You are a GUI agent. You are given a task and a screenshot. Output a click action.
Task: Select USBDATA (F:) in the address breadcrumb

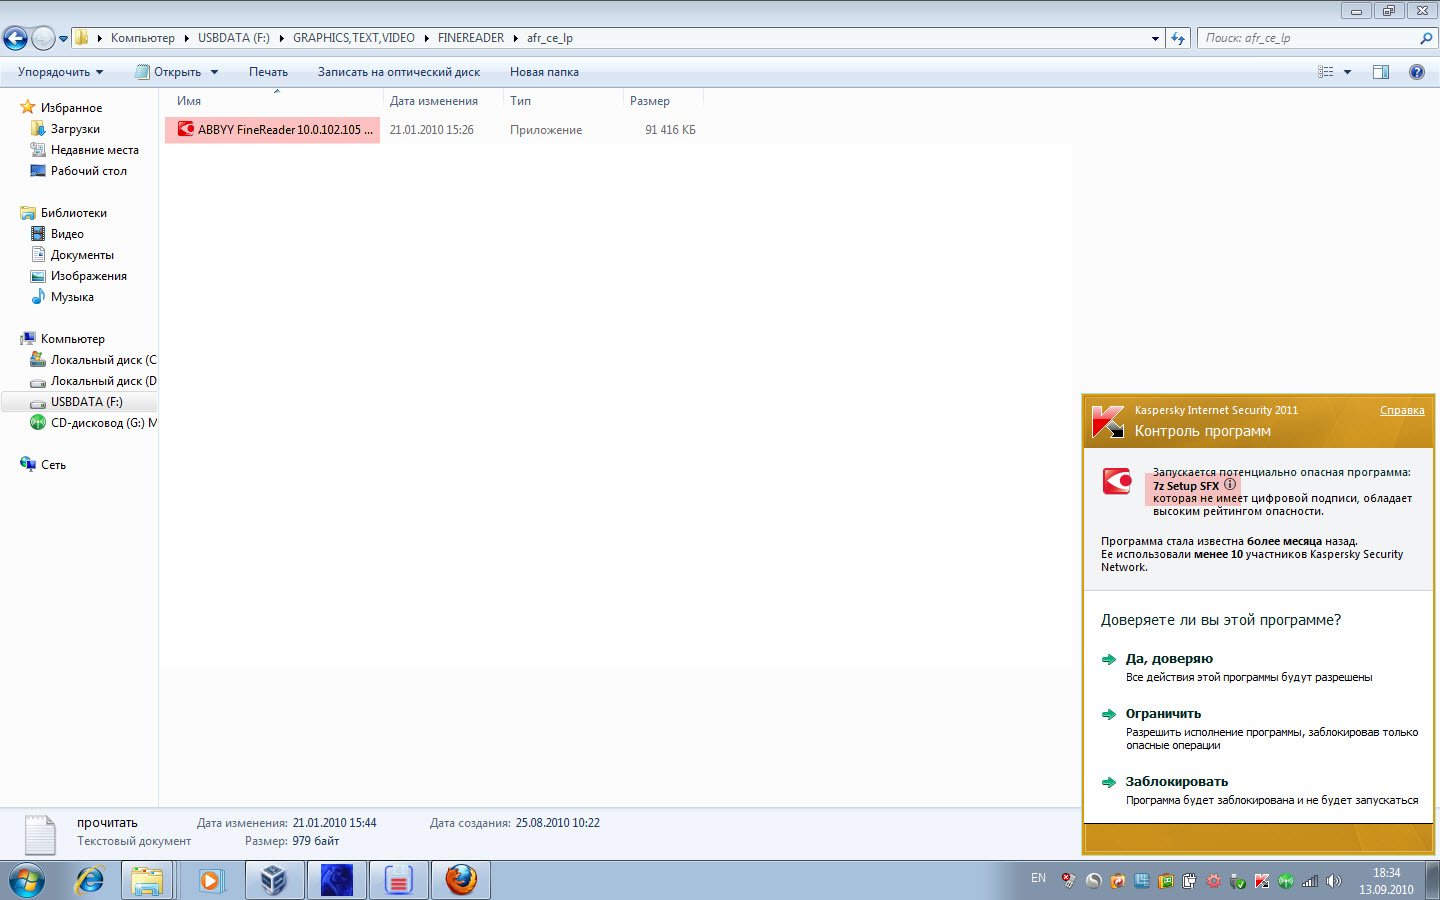tap(233, 38)
